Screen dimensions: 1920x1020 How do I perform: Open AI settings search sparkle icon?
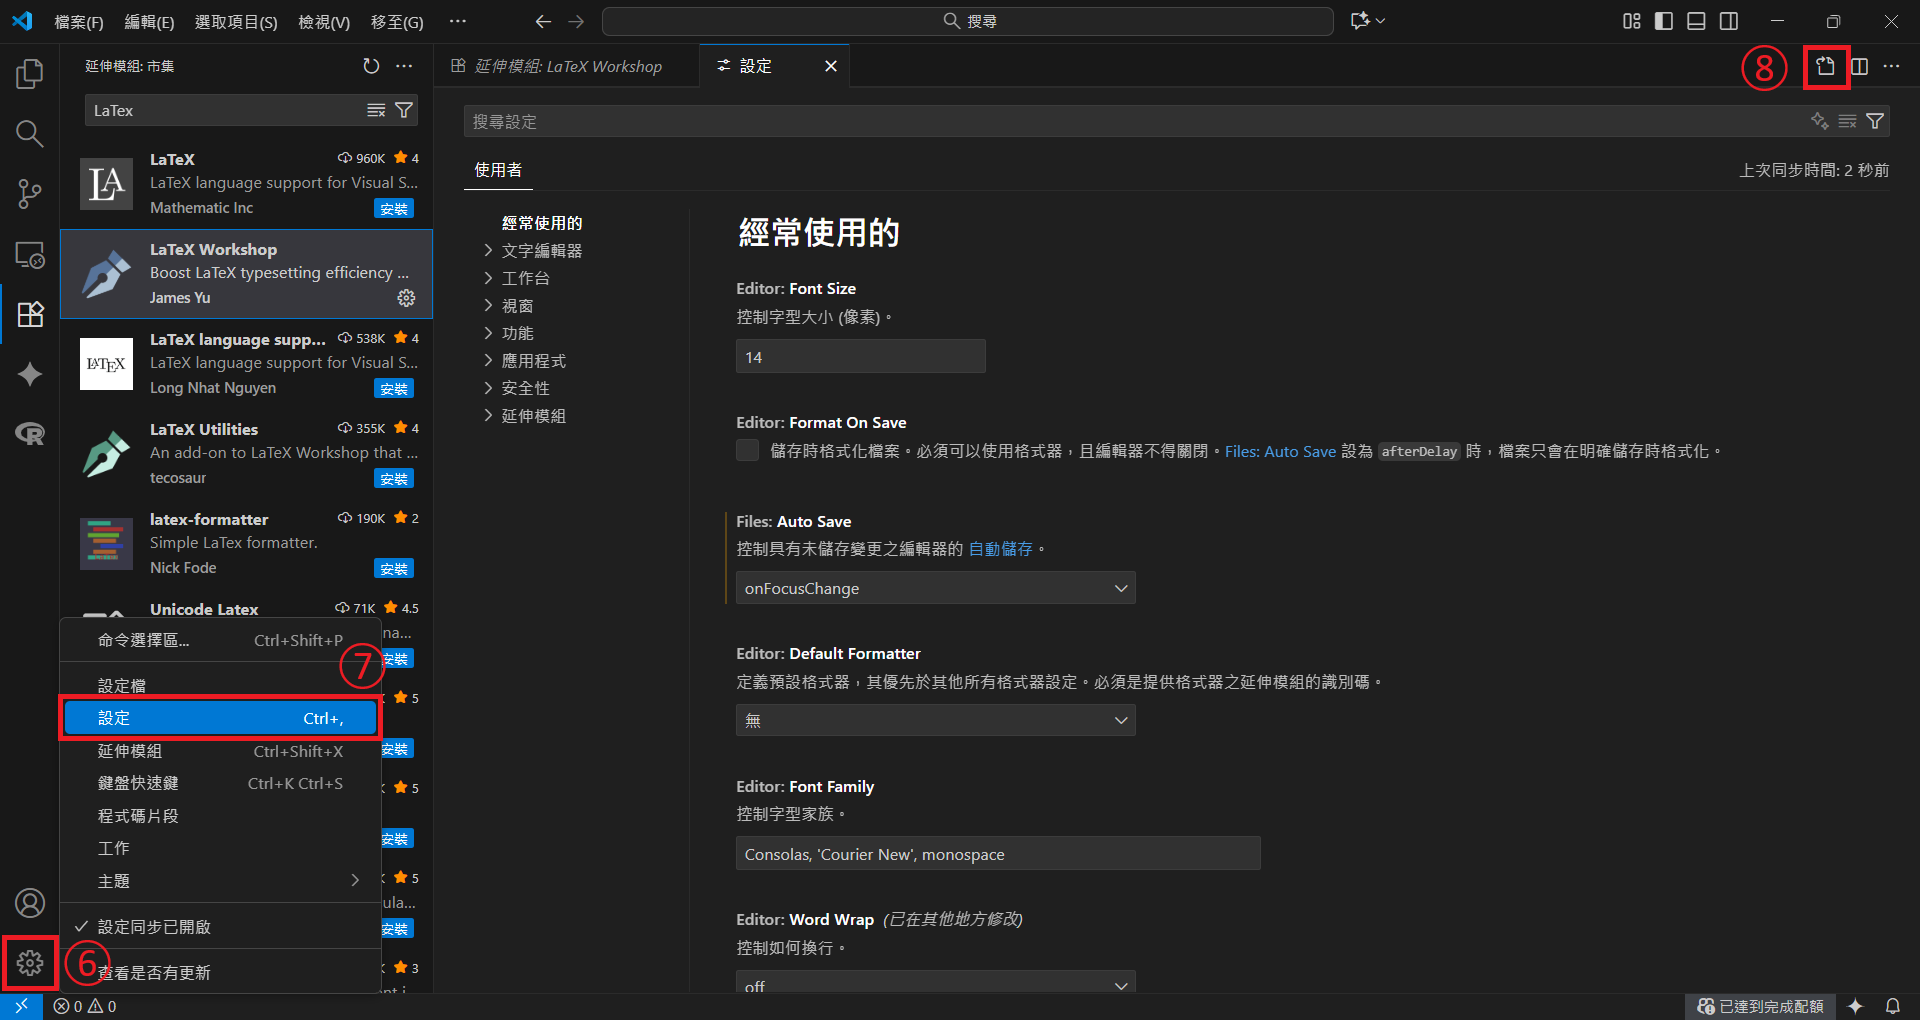pos(1820,121)
